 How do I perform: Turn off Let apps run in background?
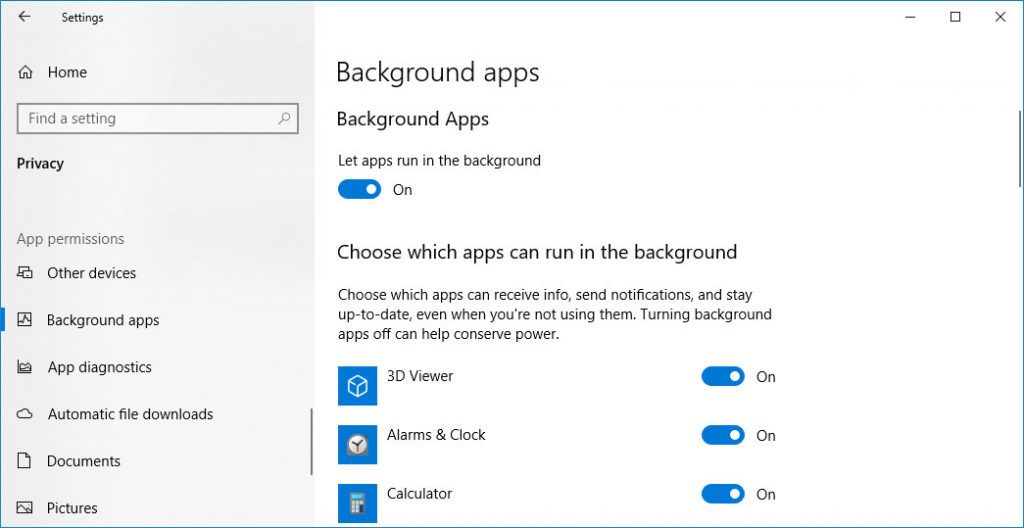359,190
